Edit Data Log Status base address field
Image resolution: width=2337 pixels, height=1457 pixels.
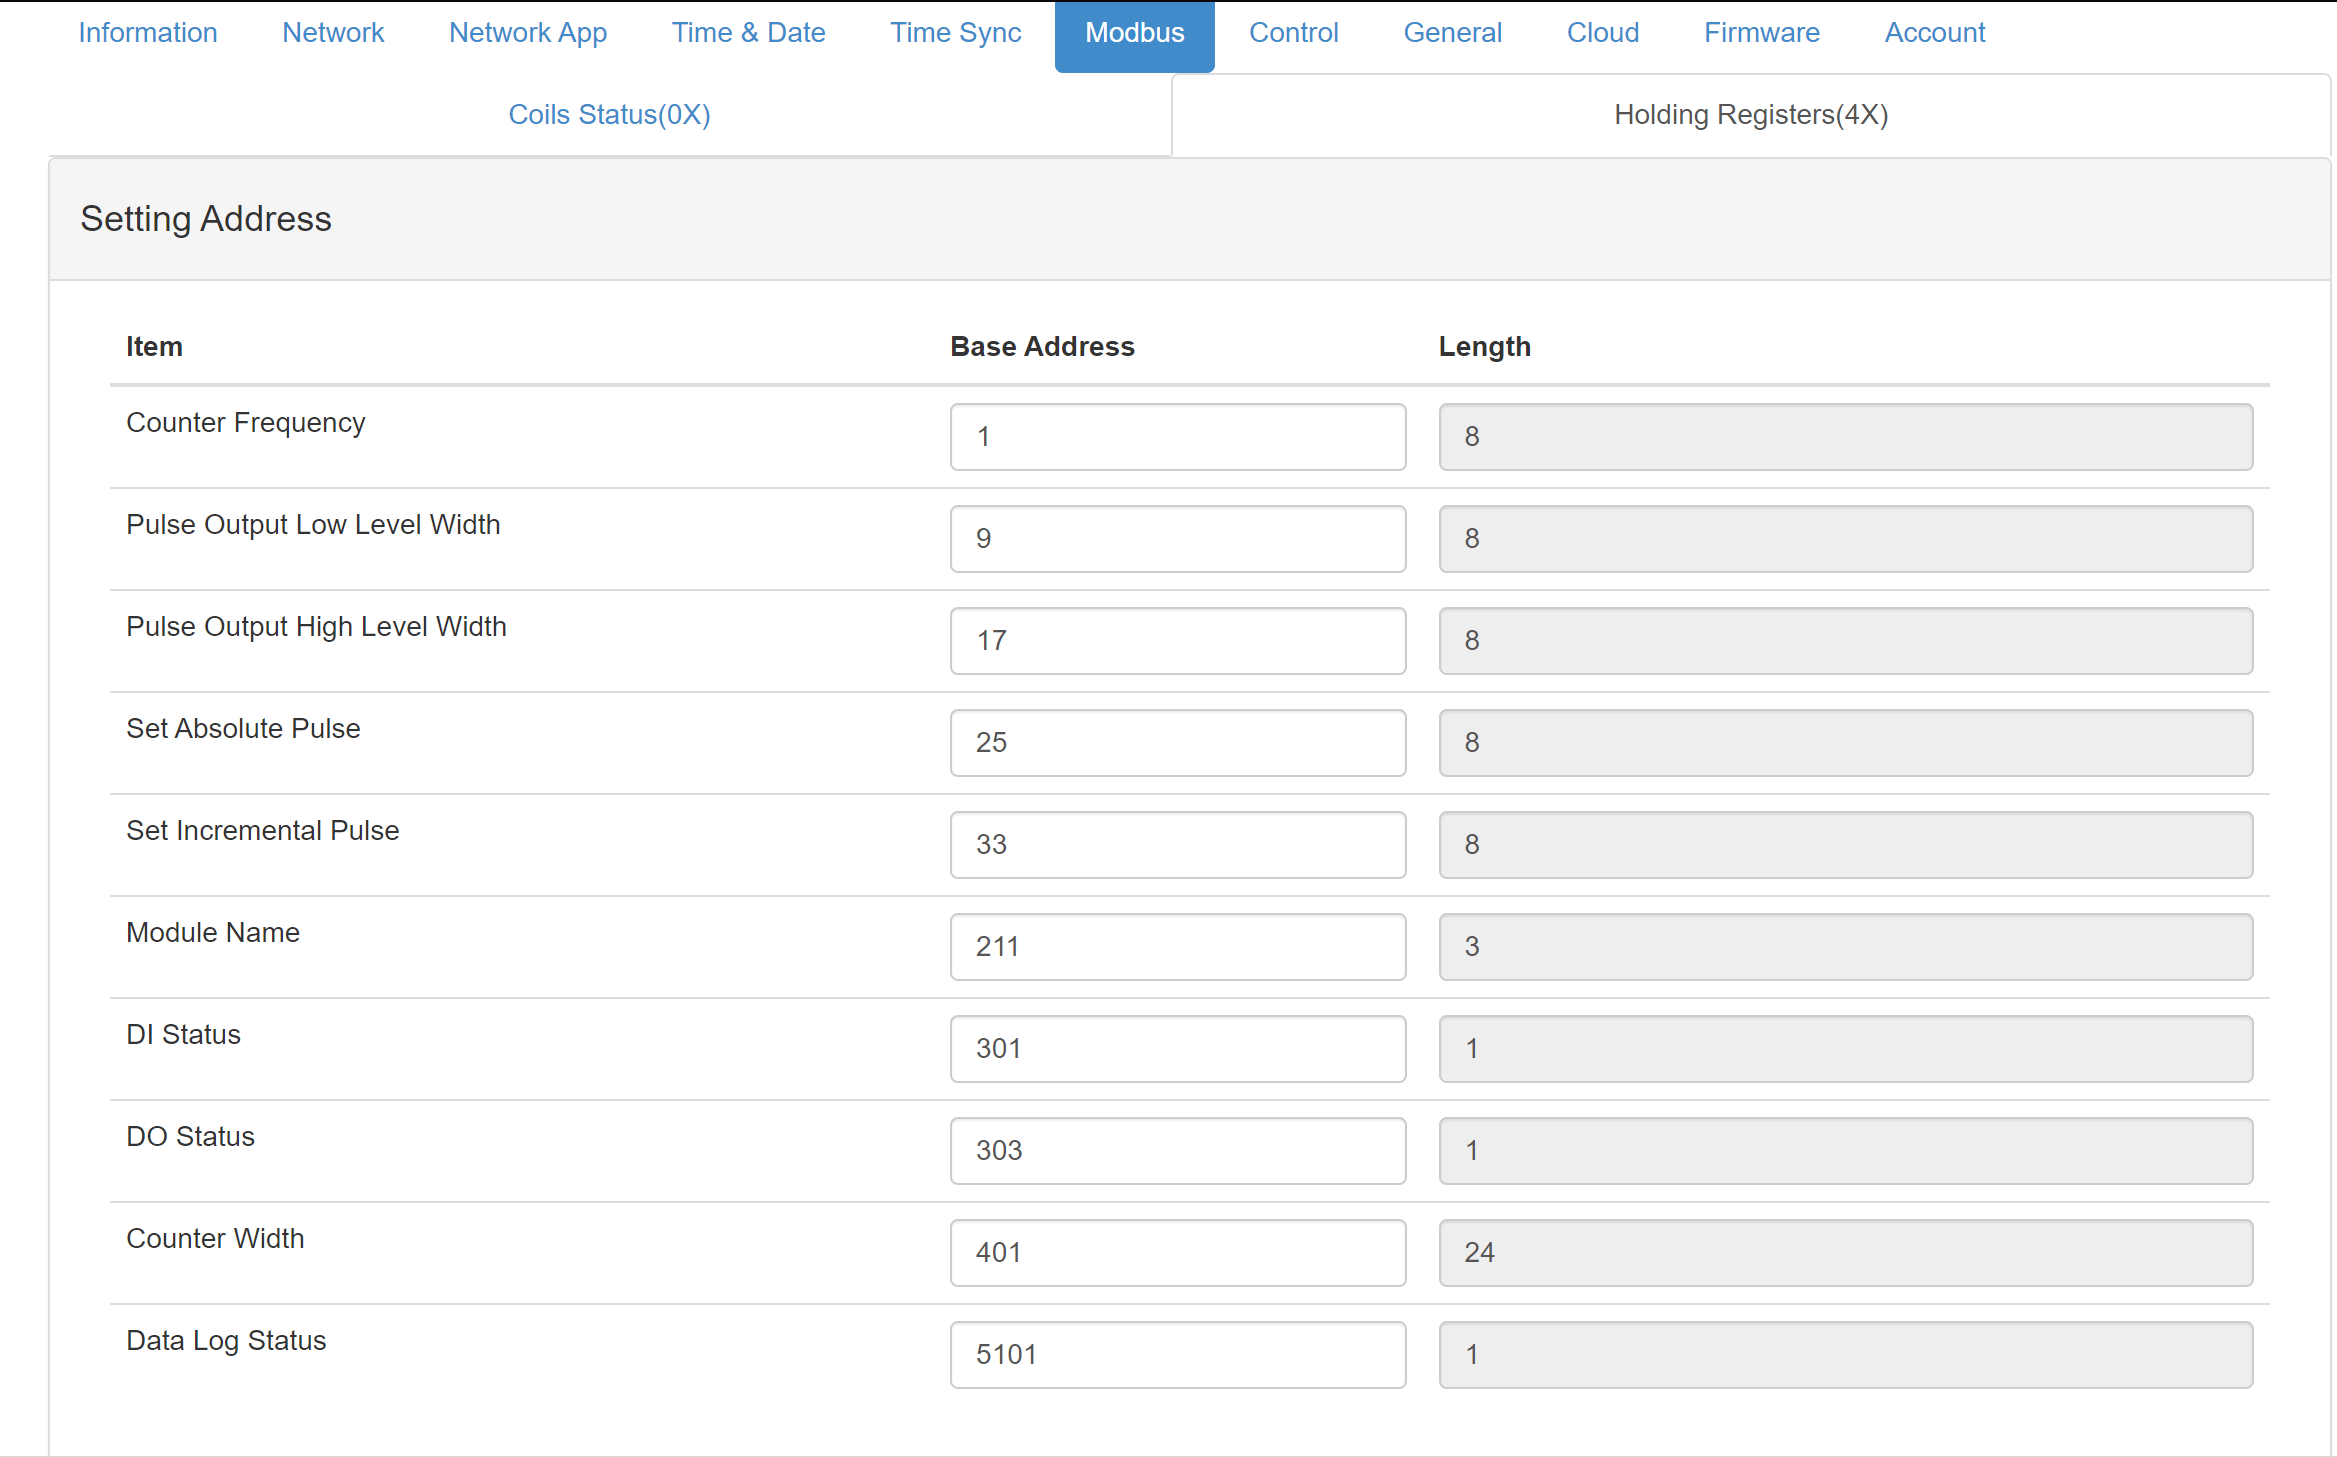tap(1178, 1355)
